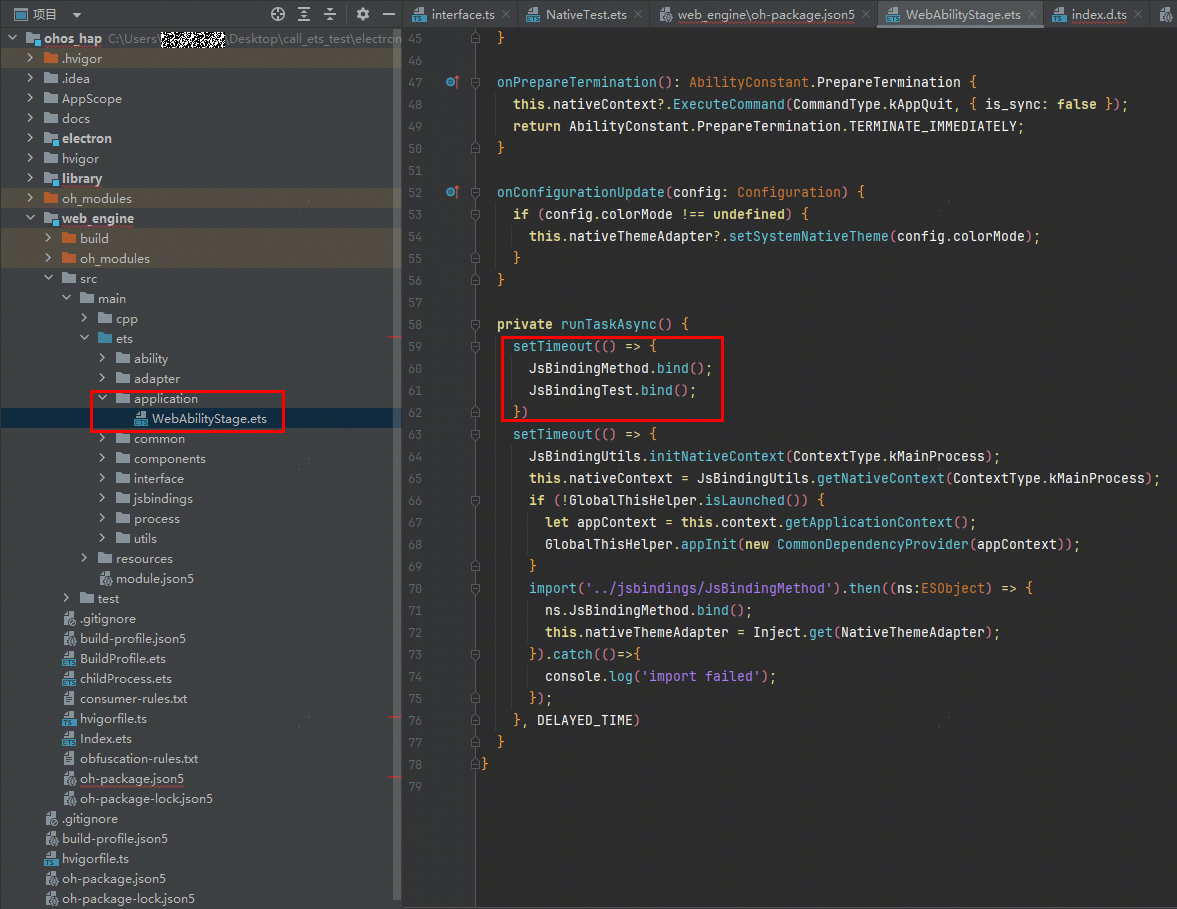Fold the first setTimeout block at line 59
This screenshot has width=1177, height=909.
(x=475, y=346)
